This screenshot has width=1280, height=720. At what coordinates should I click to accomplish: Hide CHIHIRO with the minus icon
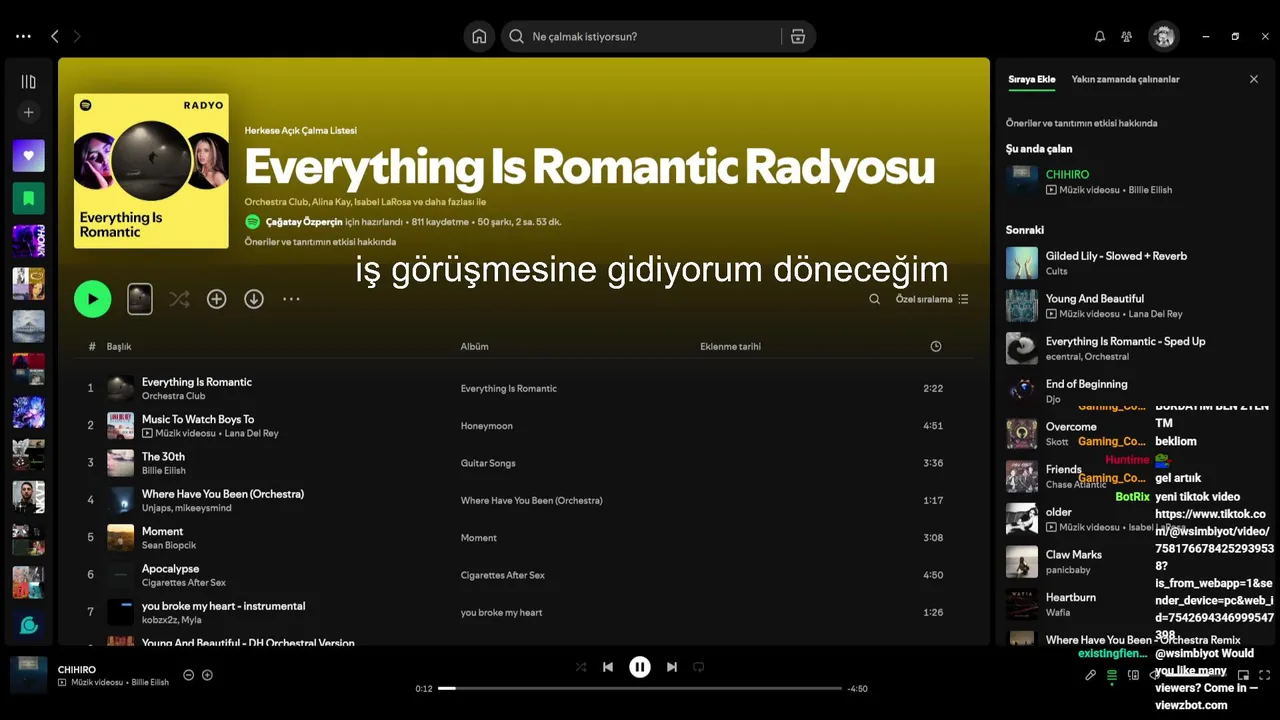click(188, 675)
